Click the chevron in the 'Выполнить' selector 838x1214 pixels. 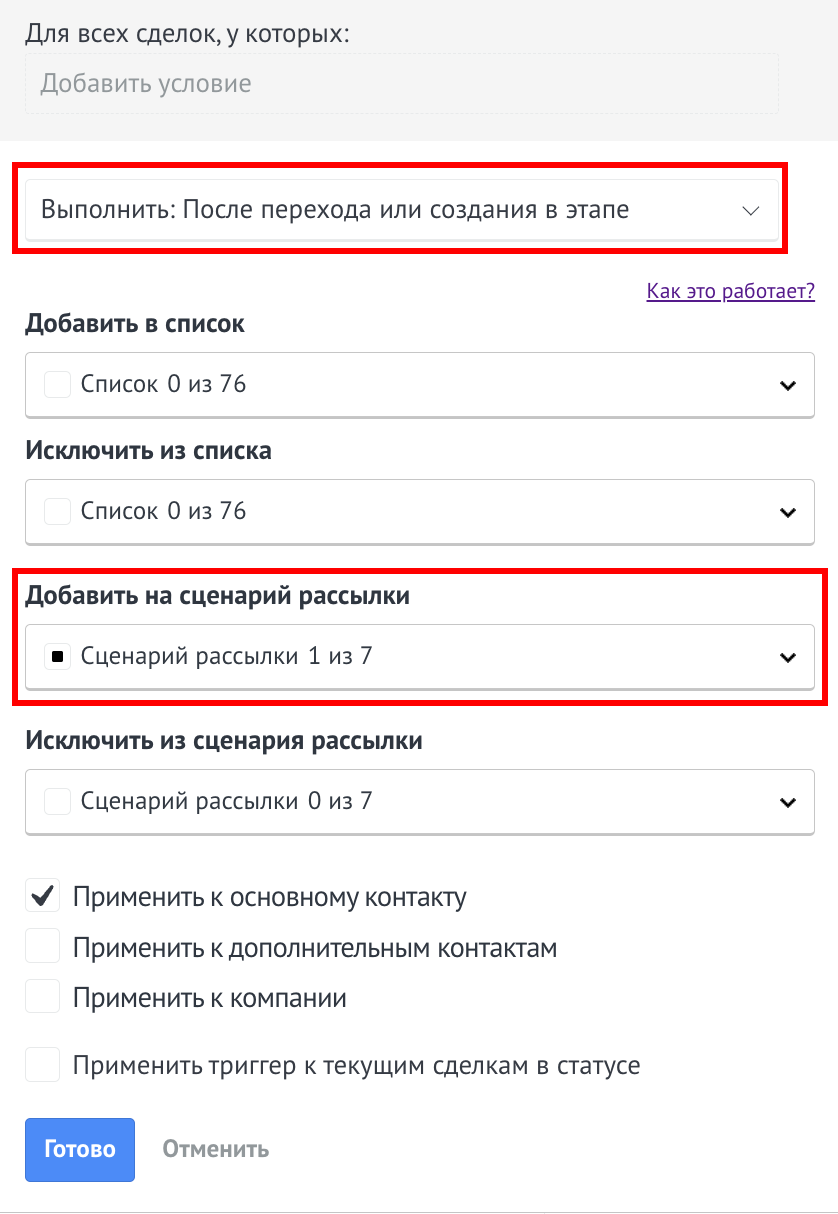(x=751, y=210)
